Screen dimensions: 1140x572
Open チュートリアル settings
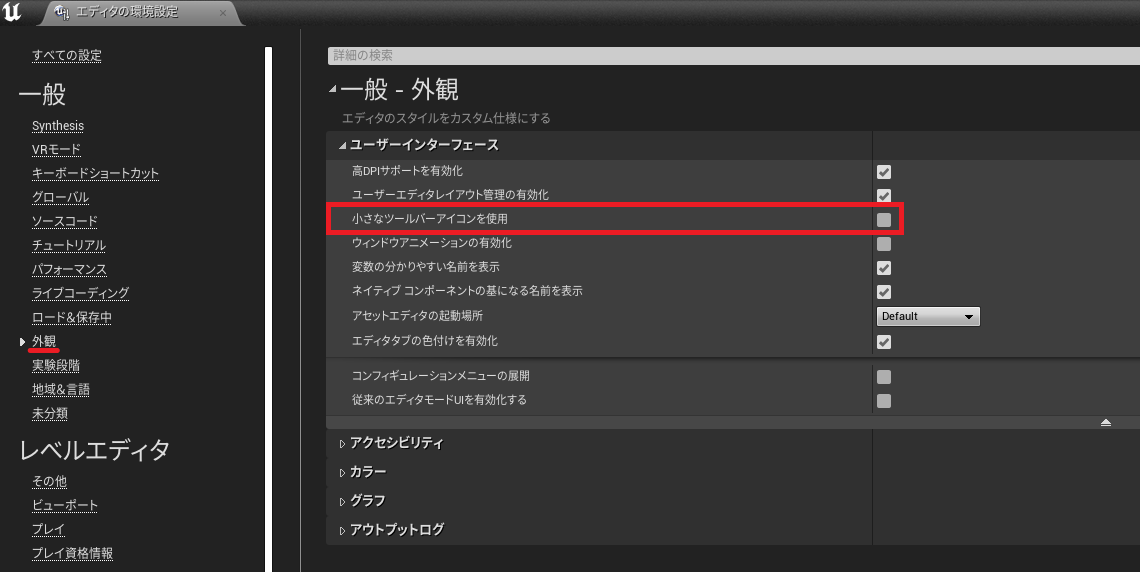coord(69,245)
